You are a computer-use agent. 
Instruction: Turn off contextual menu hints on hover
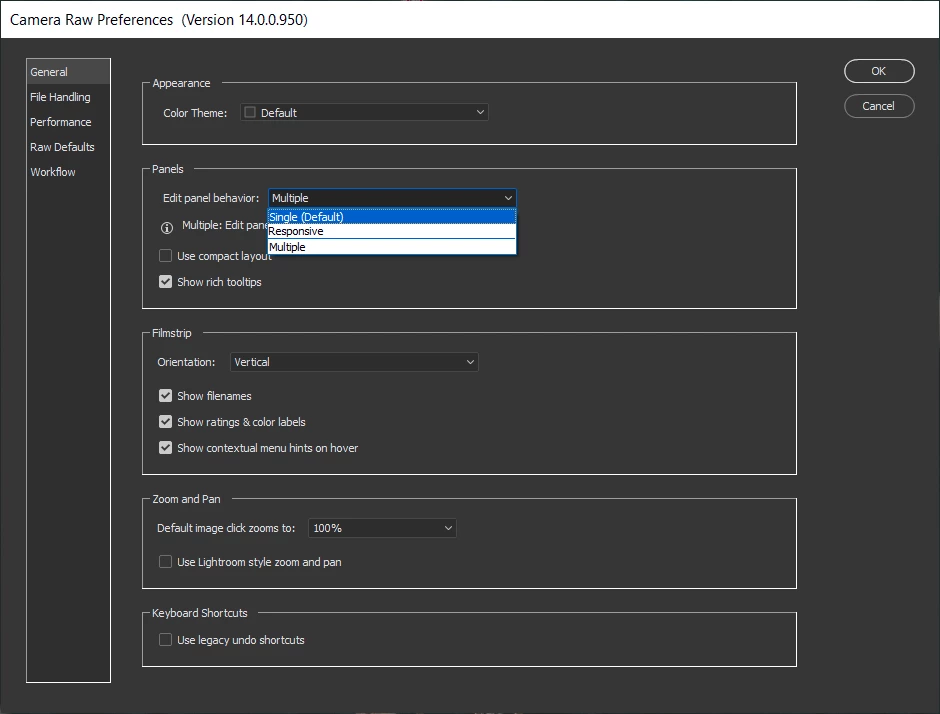[x=165, y=448]
